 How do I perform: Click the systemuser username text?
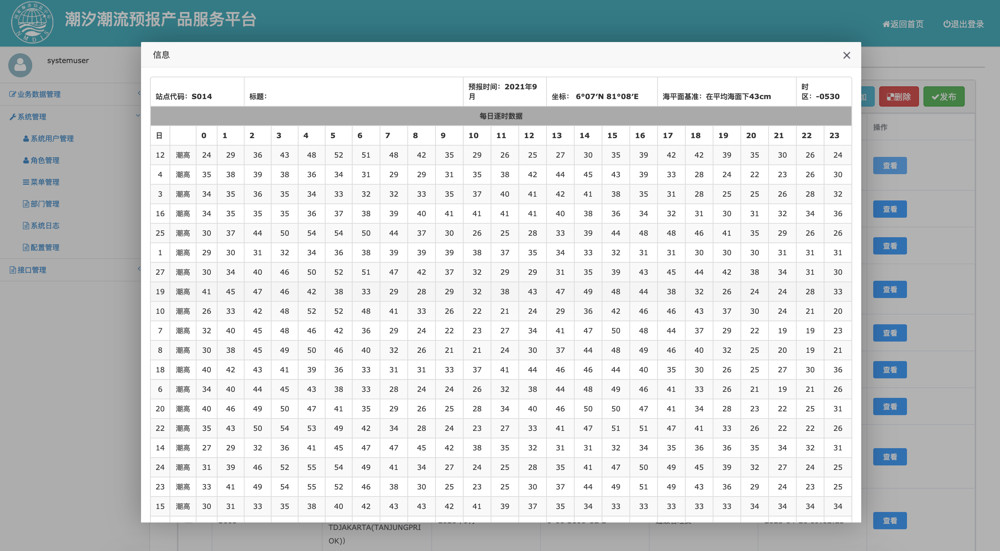[68, 61]
